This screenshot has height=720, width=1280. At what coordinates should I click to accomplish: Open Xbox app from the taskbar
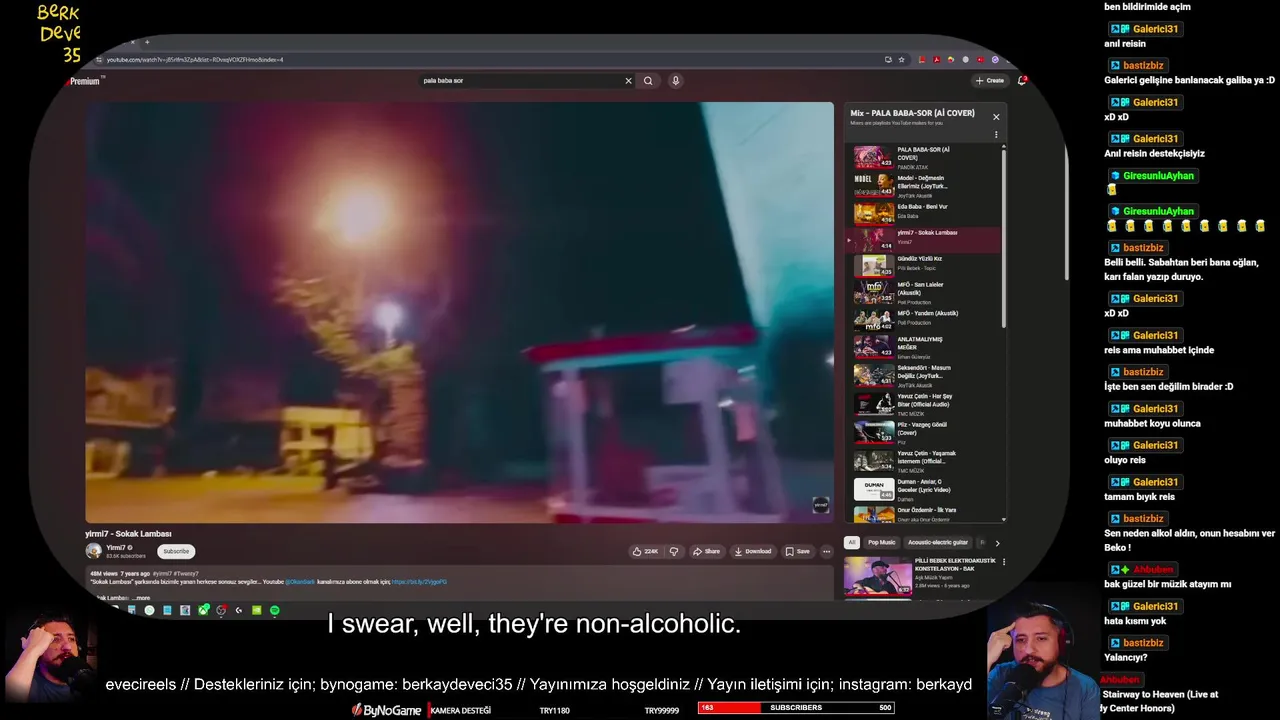pyautogui.click(x=204, y=610)
